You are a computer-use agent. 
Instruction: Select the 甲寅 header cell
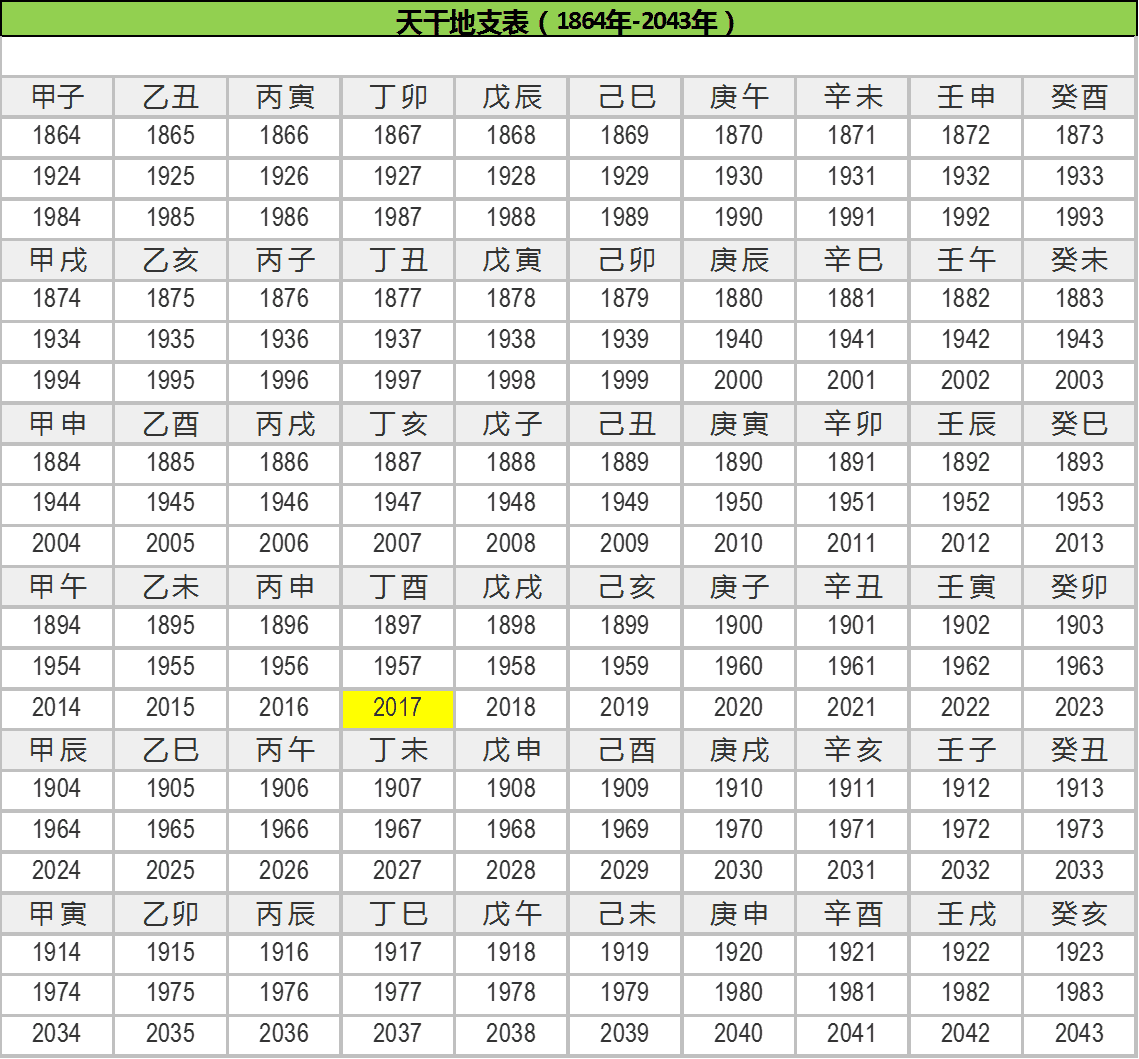pyautogui.click(x=57, y=914)
